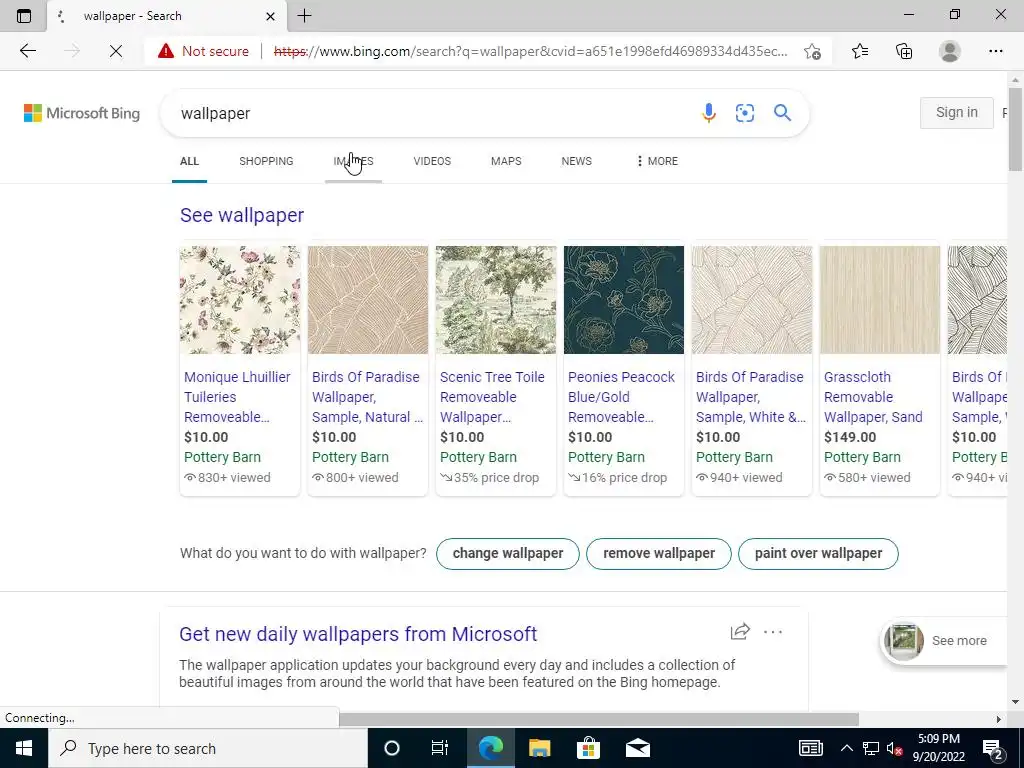Open the See wallpaper heading link
1024x768 pixels.
click(242, 215)
